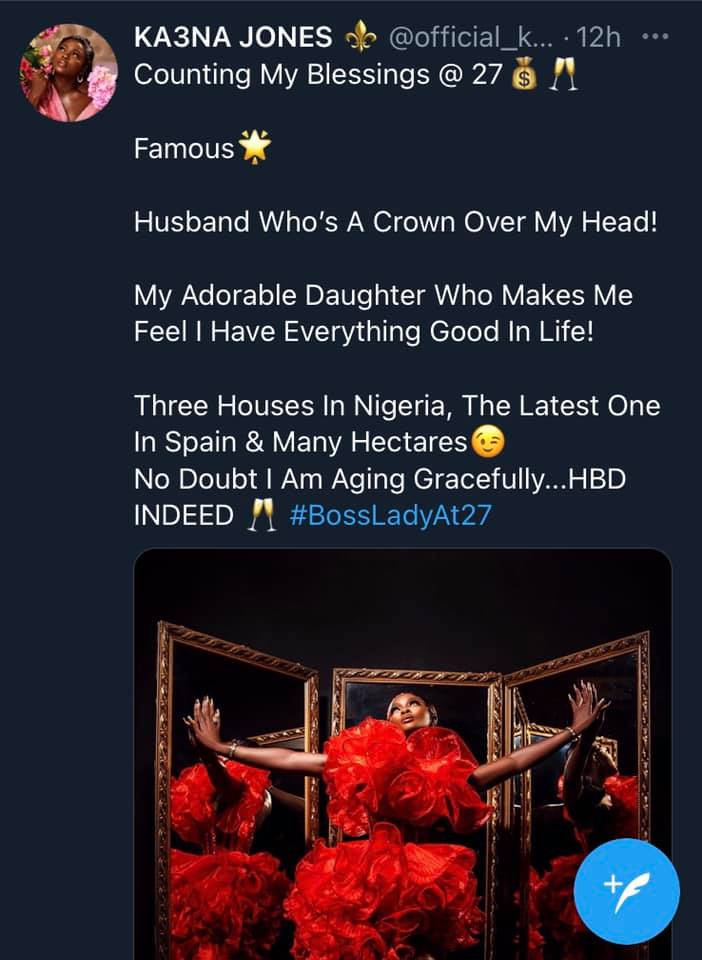The width and height of the screenshot is (702, 960).
Task: Click the 'No Doubt I Am Aging Gracefully' line
Action: pos(378,480)
